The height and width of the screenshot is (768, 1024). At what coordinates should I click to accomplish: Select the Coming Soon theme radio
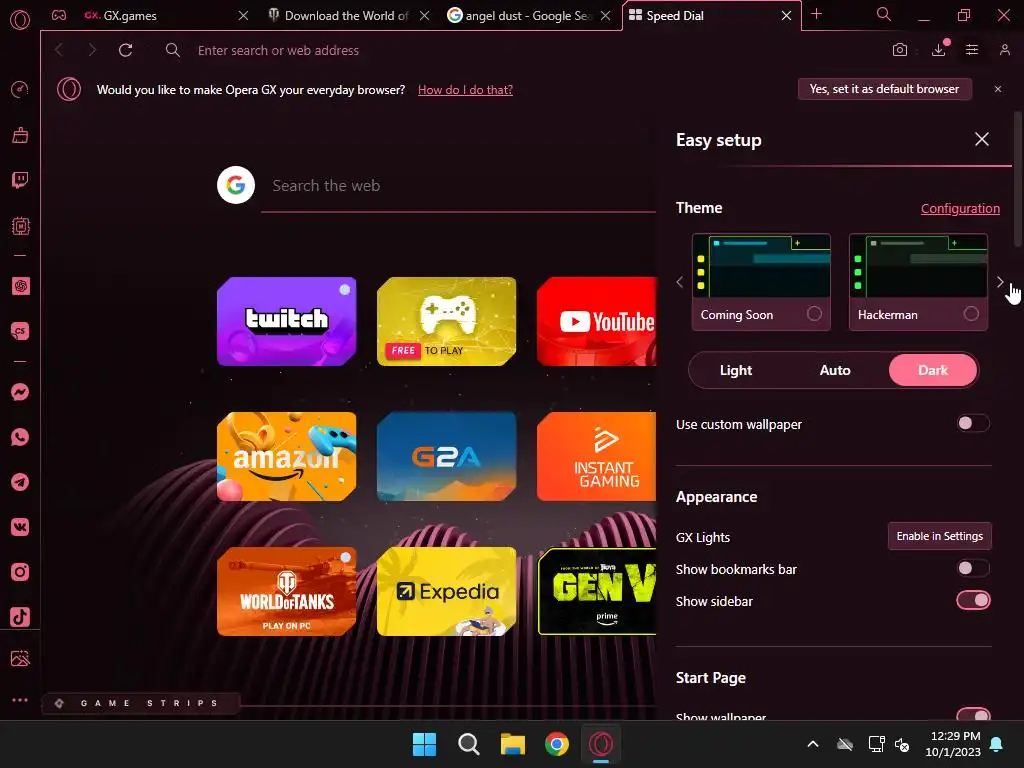814,313
